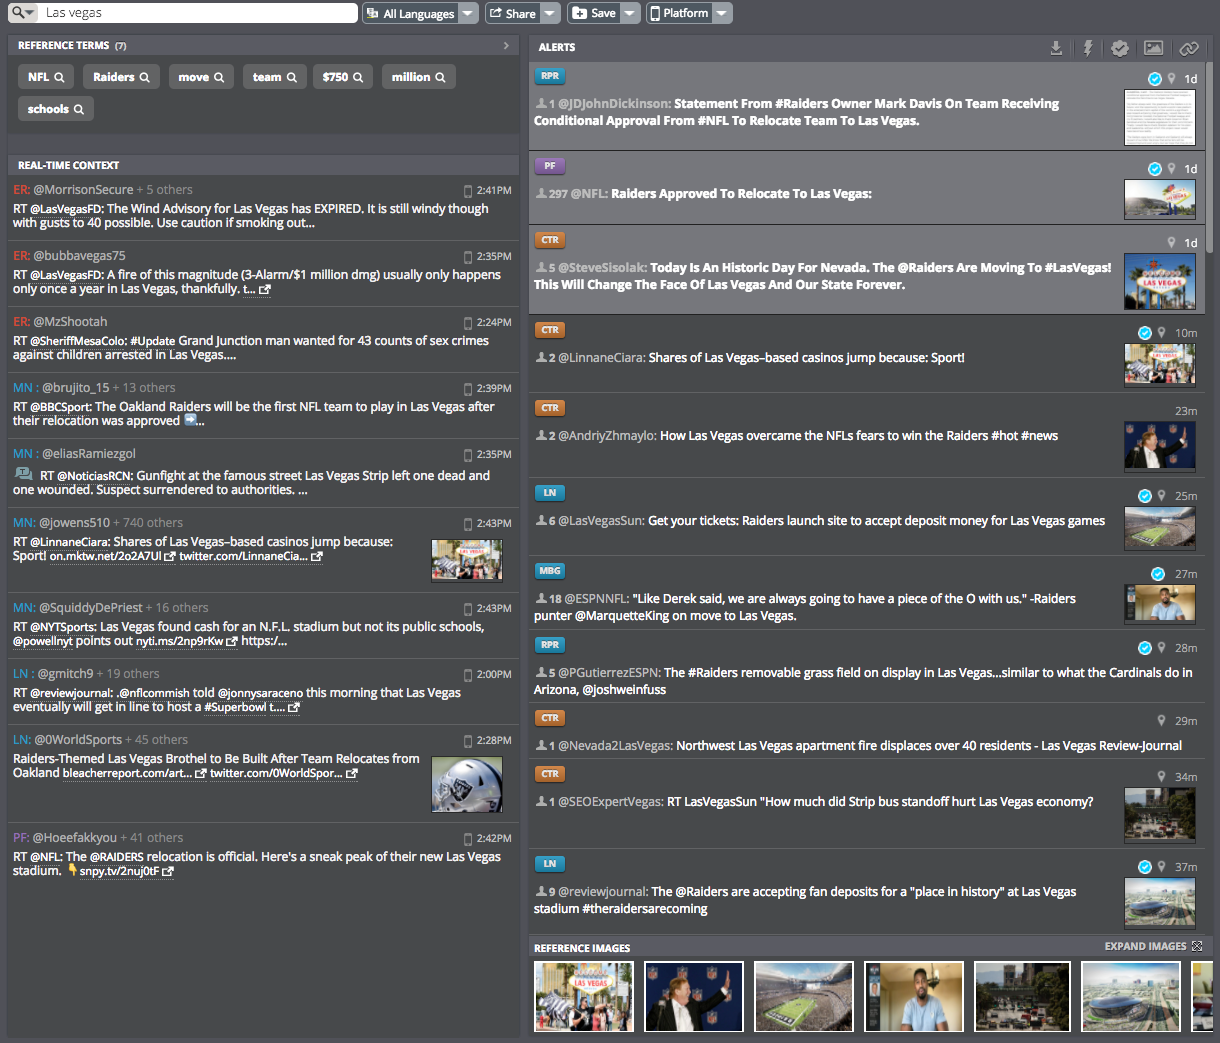
Task: Toggle the lightning bolt filter in Alerts
Action: [1088, 48]
